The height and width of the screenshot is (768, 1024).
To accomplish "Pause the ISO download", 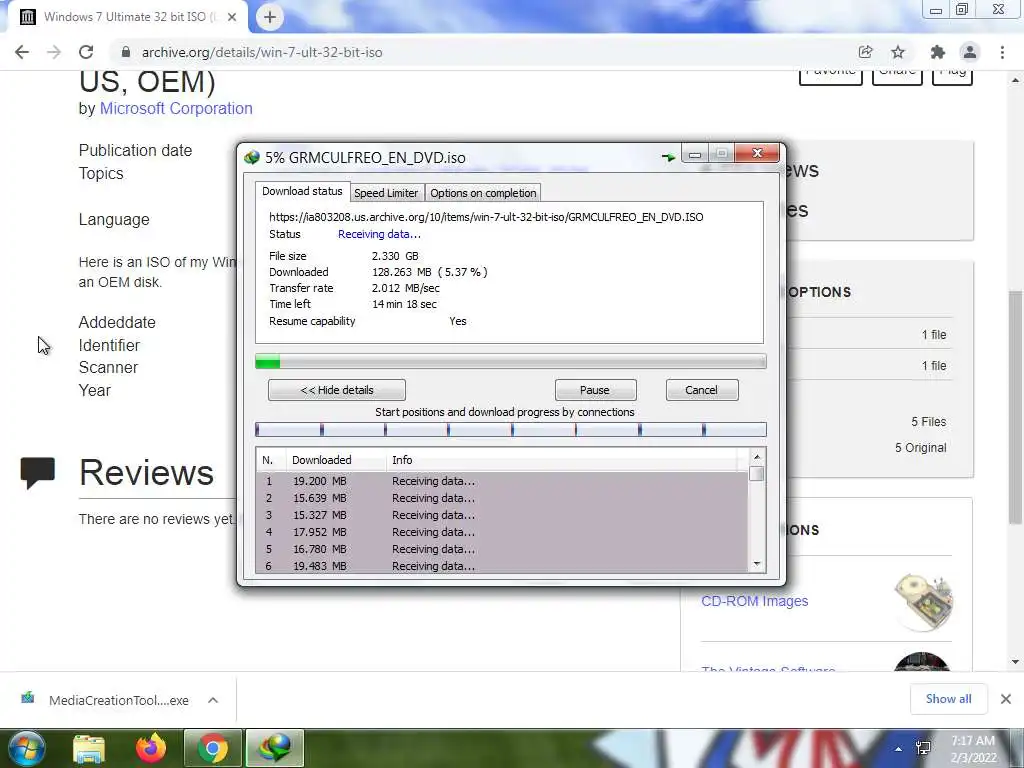I will (595, 390).
